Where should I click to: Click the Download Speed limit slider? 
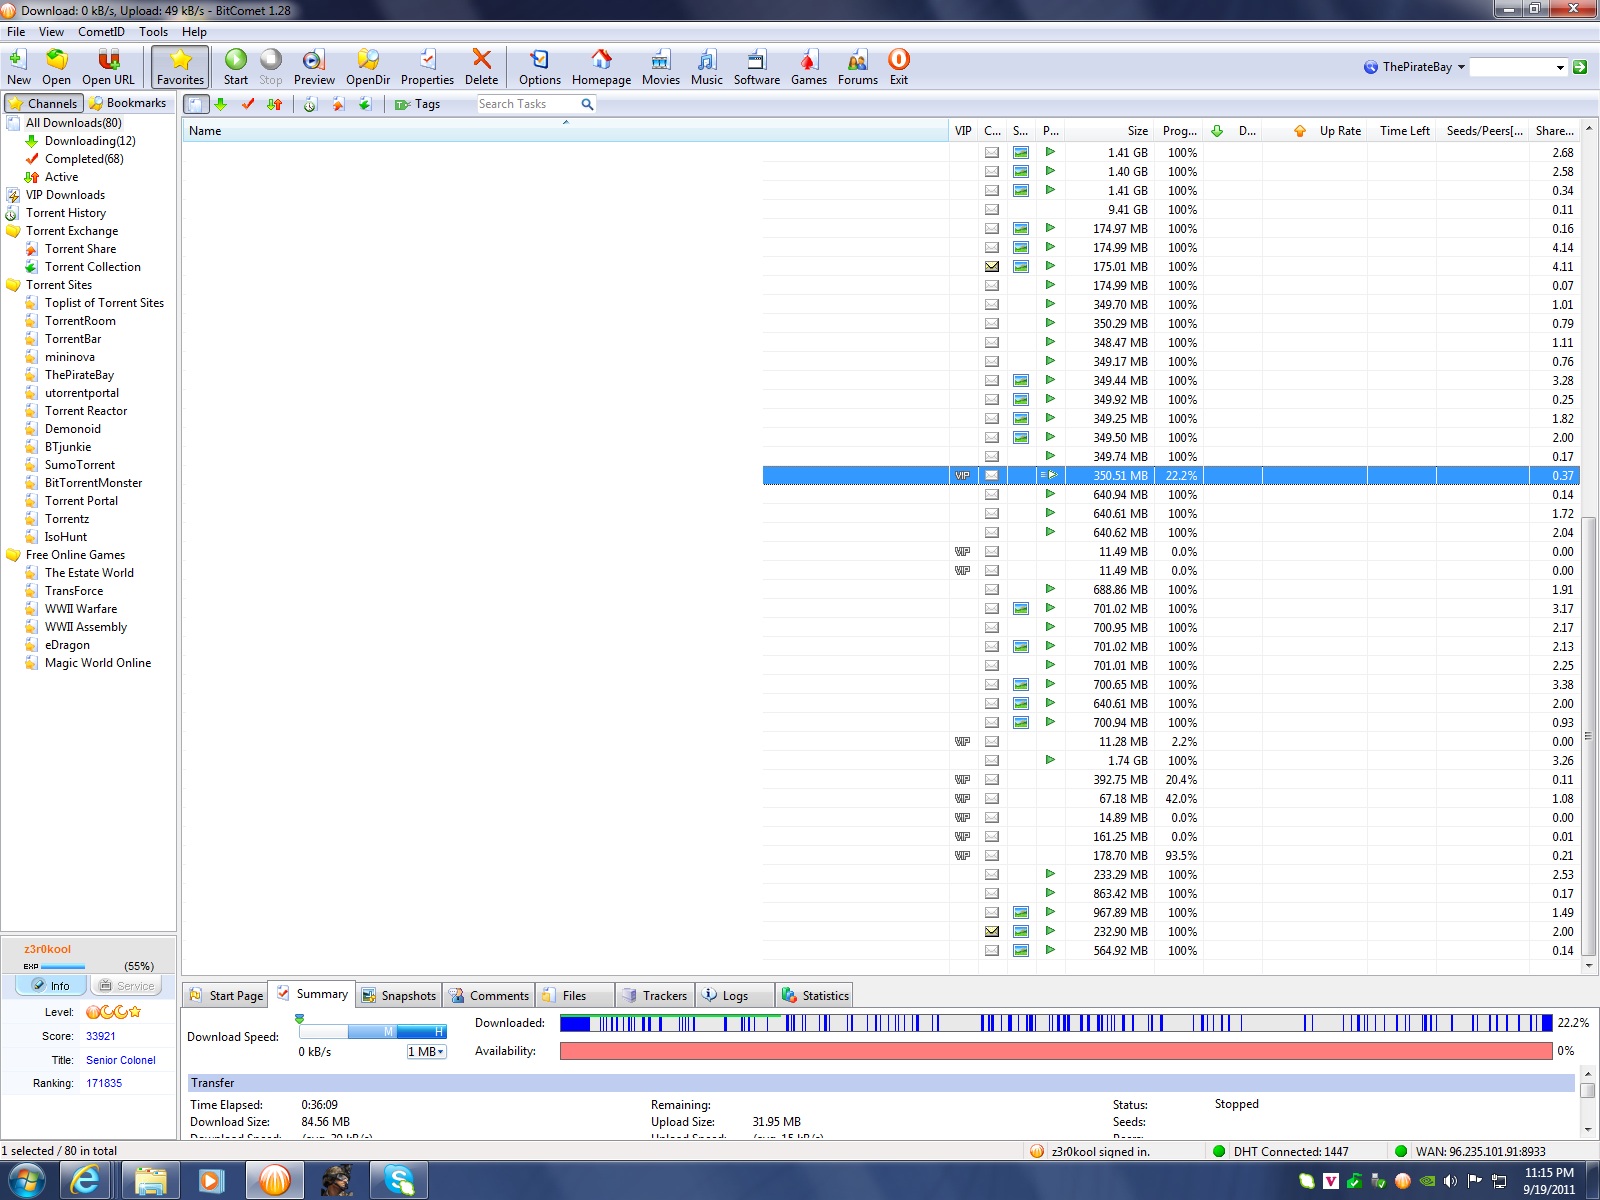coord(371,1031)
